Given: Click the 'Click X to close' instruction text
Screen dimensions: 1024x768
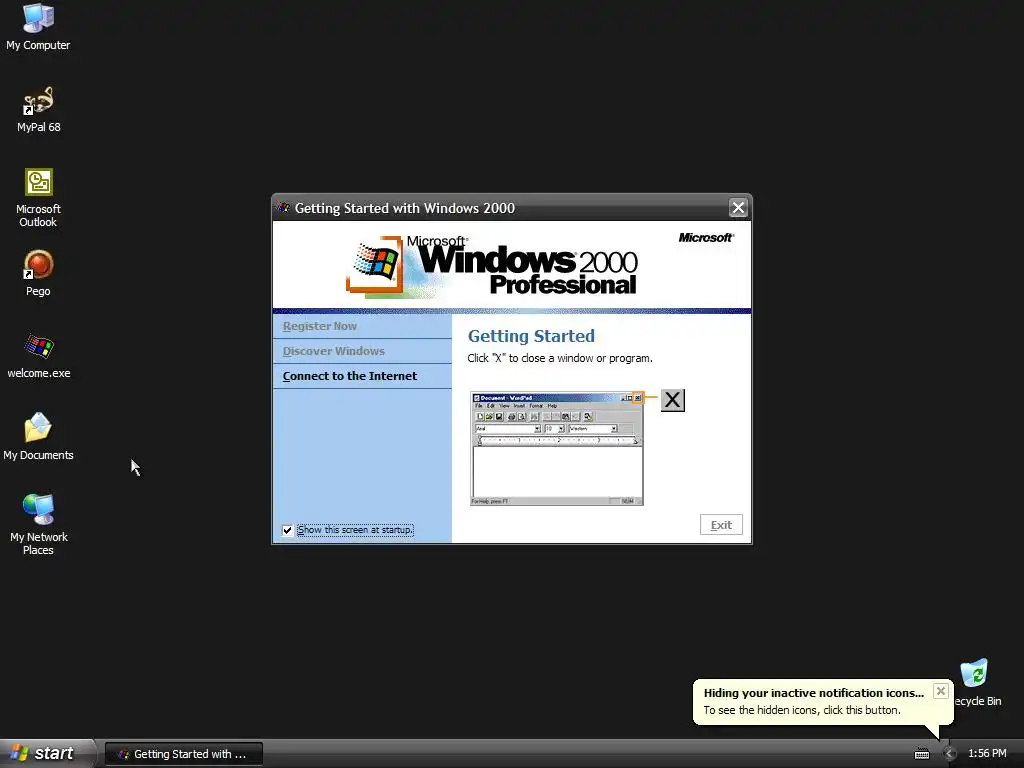Looking at the screenshot, I should pyautogui.click(x=560, y=358).
